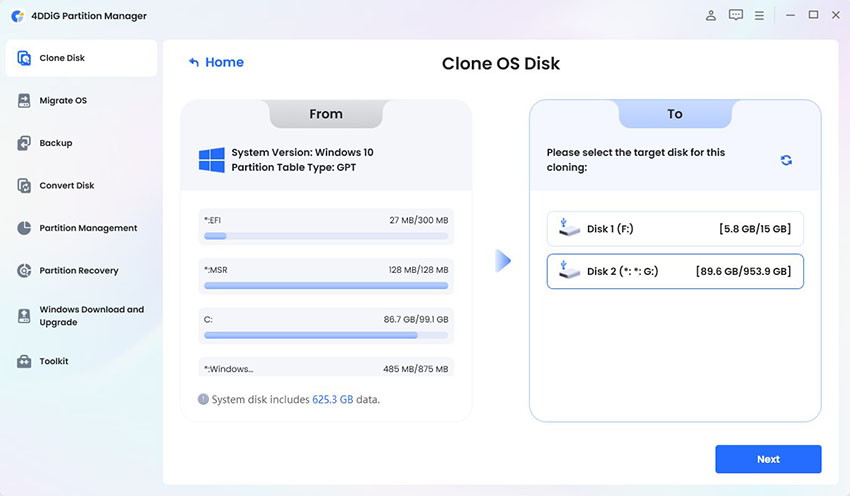Click the EFI partition usage bar
Viewport: 850px width, 496px height.
point(326,236)
